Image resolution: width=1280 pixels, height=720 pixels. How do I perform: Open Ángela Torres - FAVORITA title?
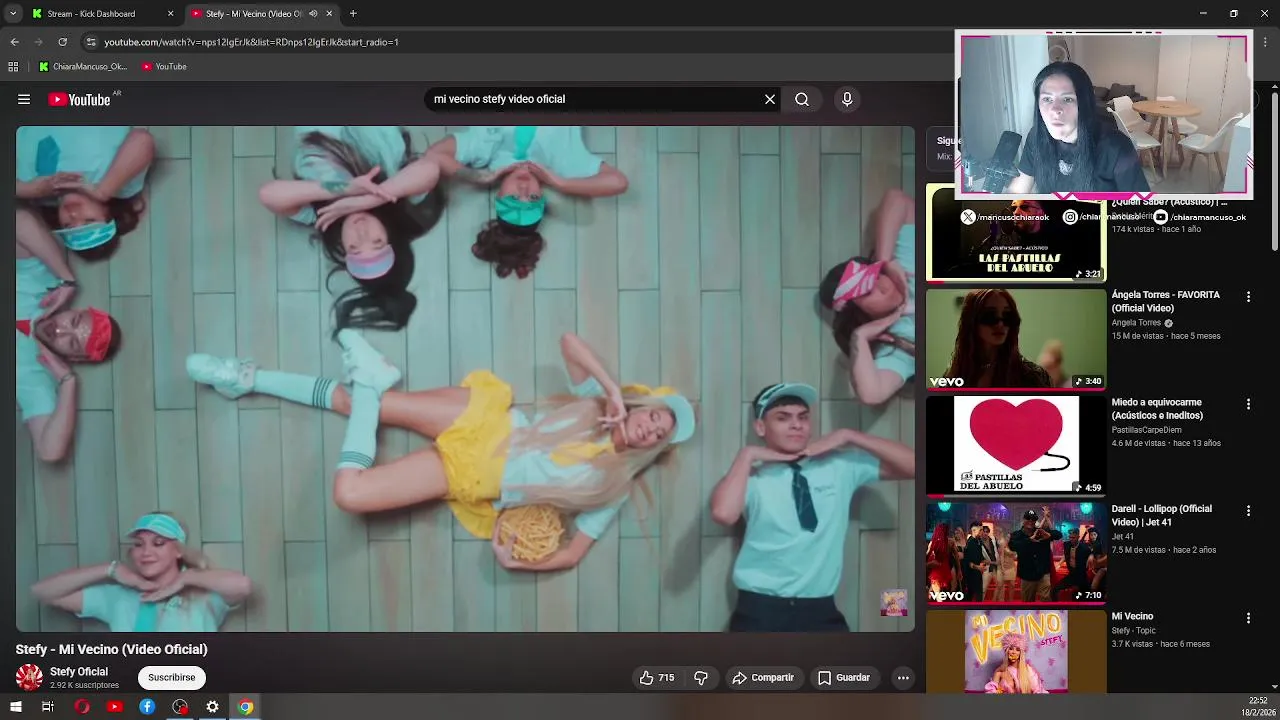pos(1166,301)
